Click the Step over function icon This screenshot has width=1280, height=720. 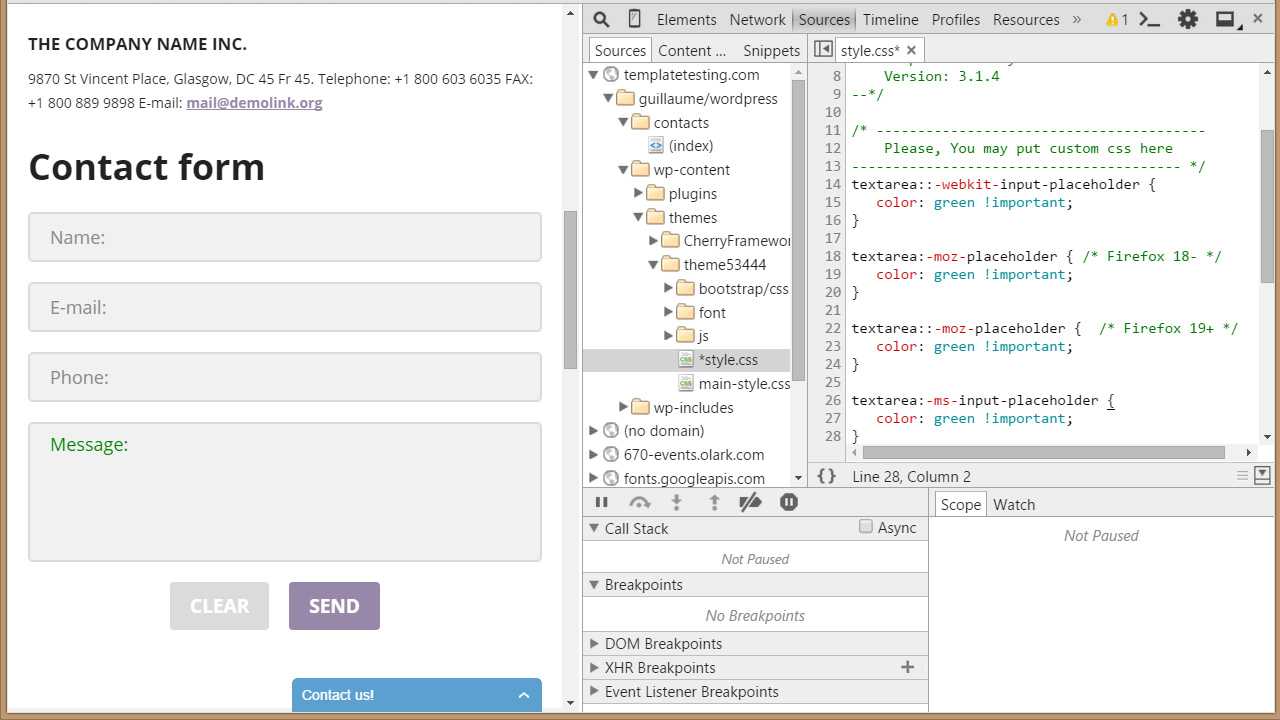(639, 502)
